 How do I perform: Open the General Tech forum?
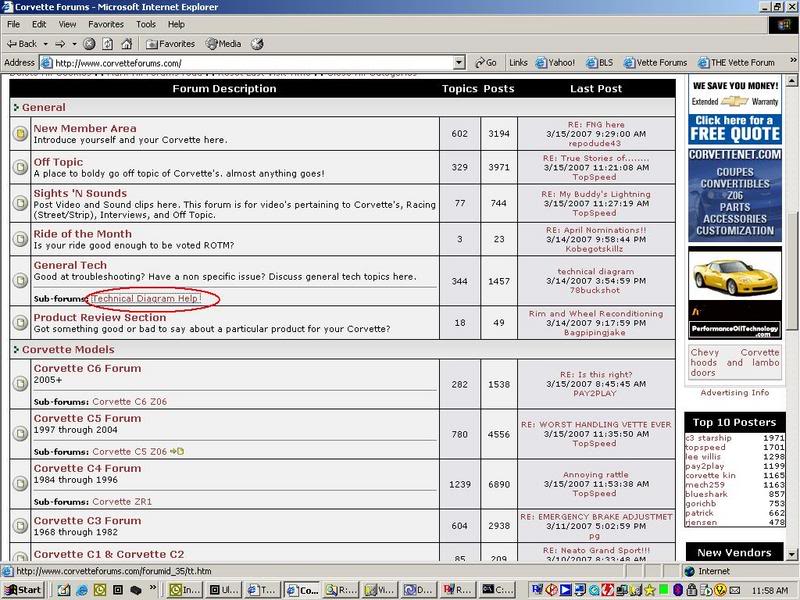(x=70, y=265)
